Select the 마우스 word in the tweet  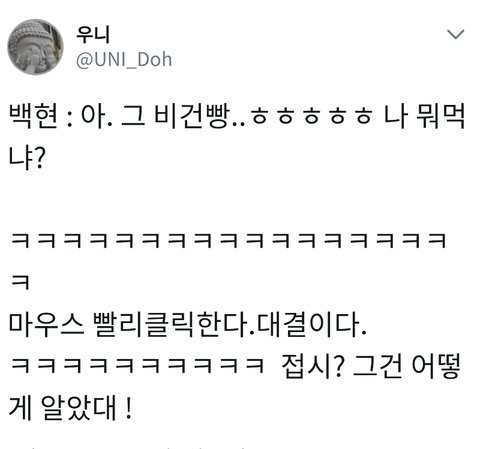tap(46, 324)
